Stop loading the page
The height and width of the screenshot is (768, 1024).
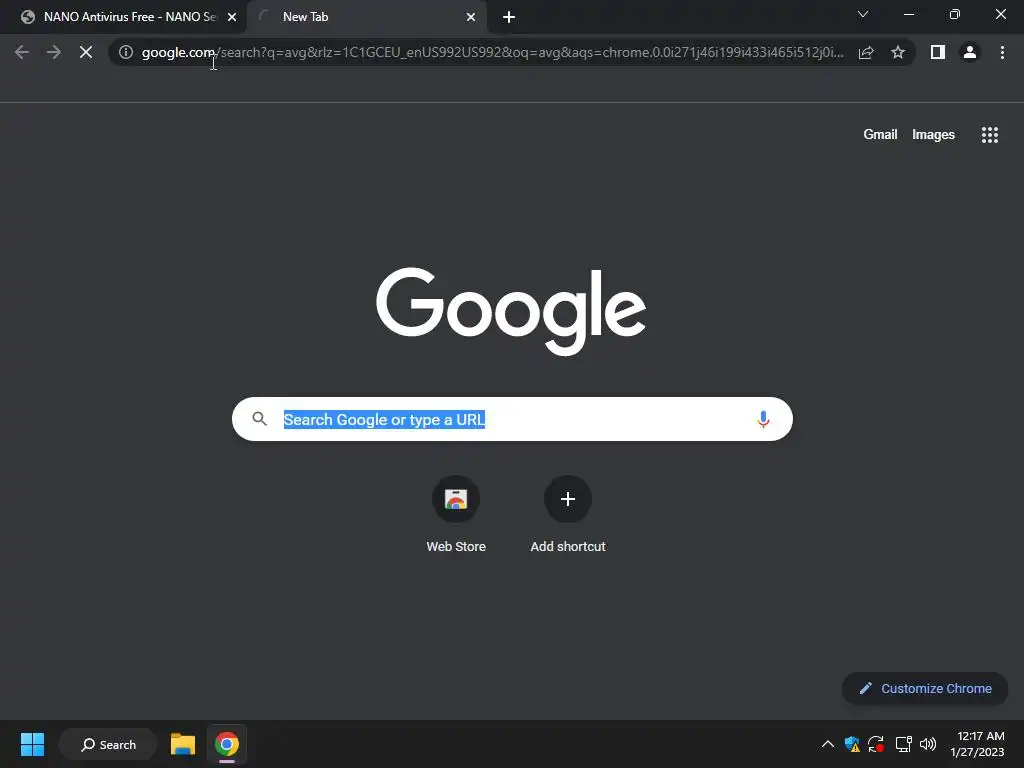[x=86, y=52]
